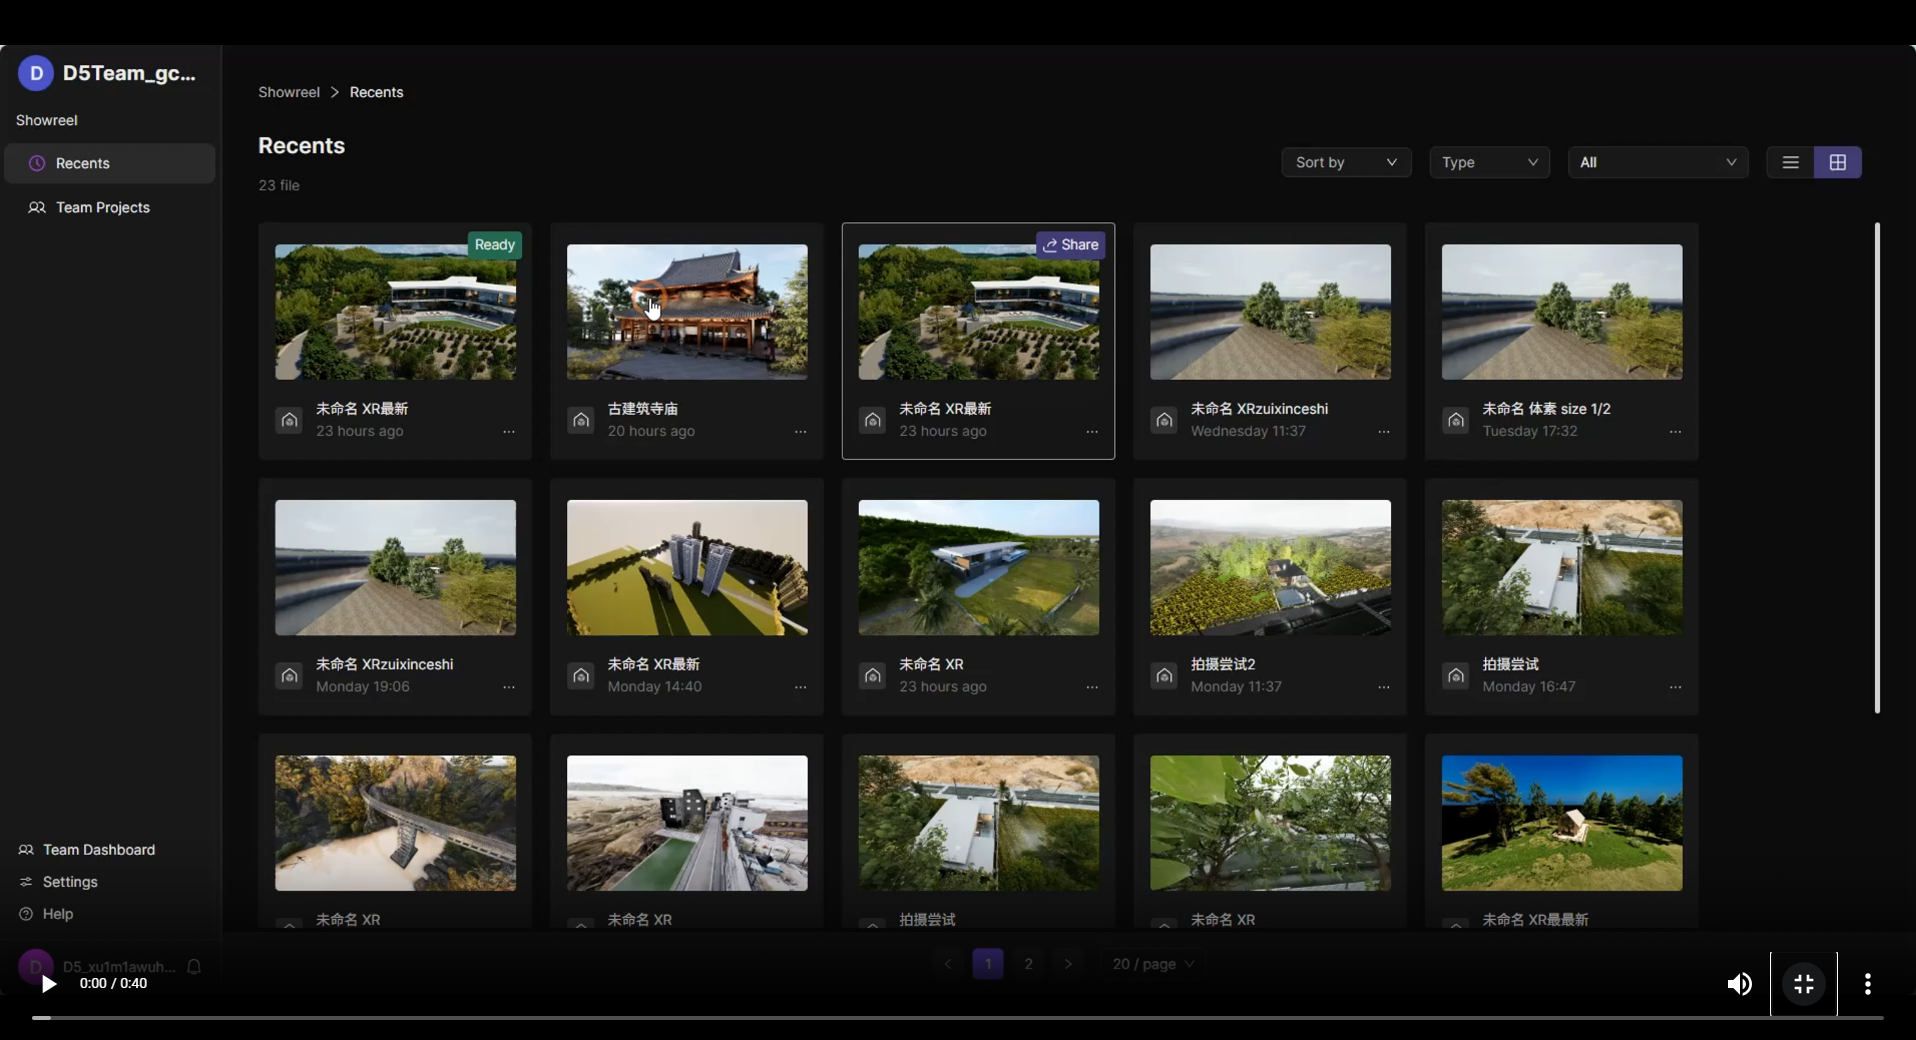Open more options for 拍摄尝试 Monday 16:47
The image size is (1916, 1040).
click(1675, 687)
